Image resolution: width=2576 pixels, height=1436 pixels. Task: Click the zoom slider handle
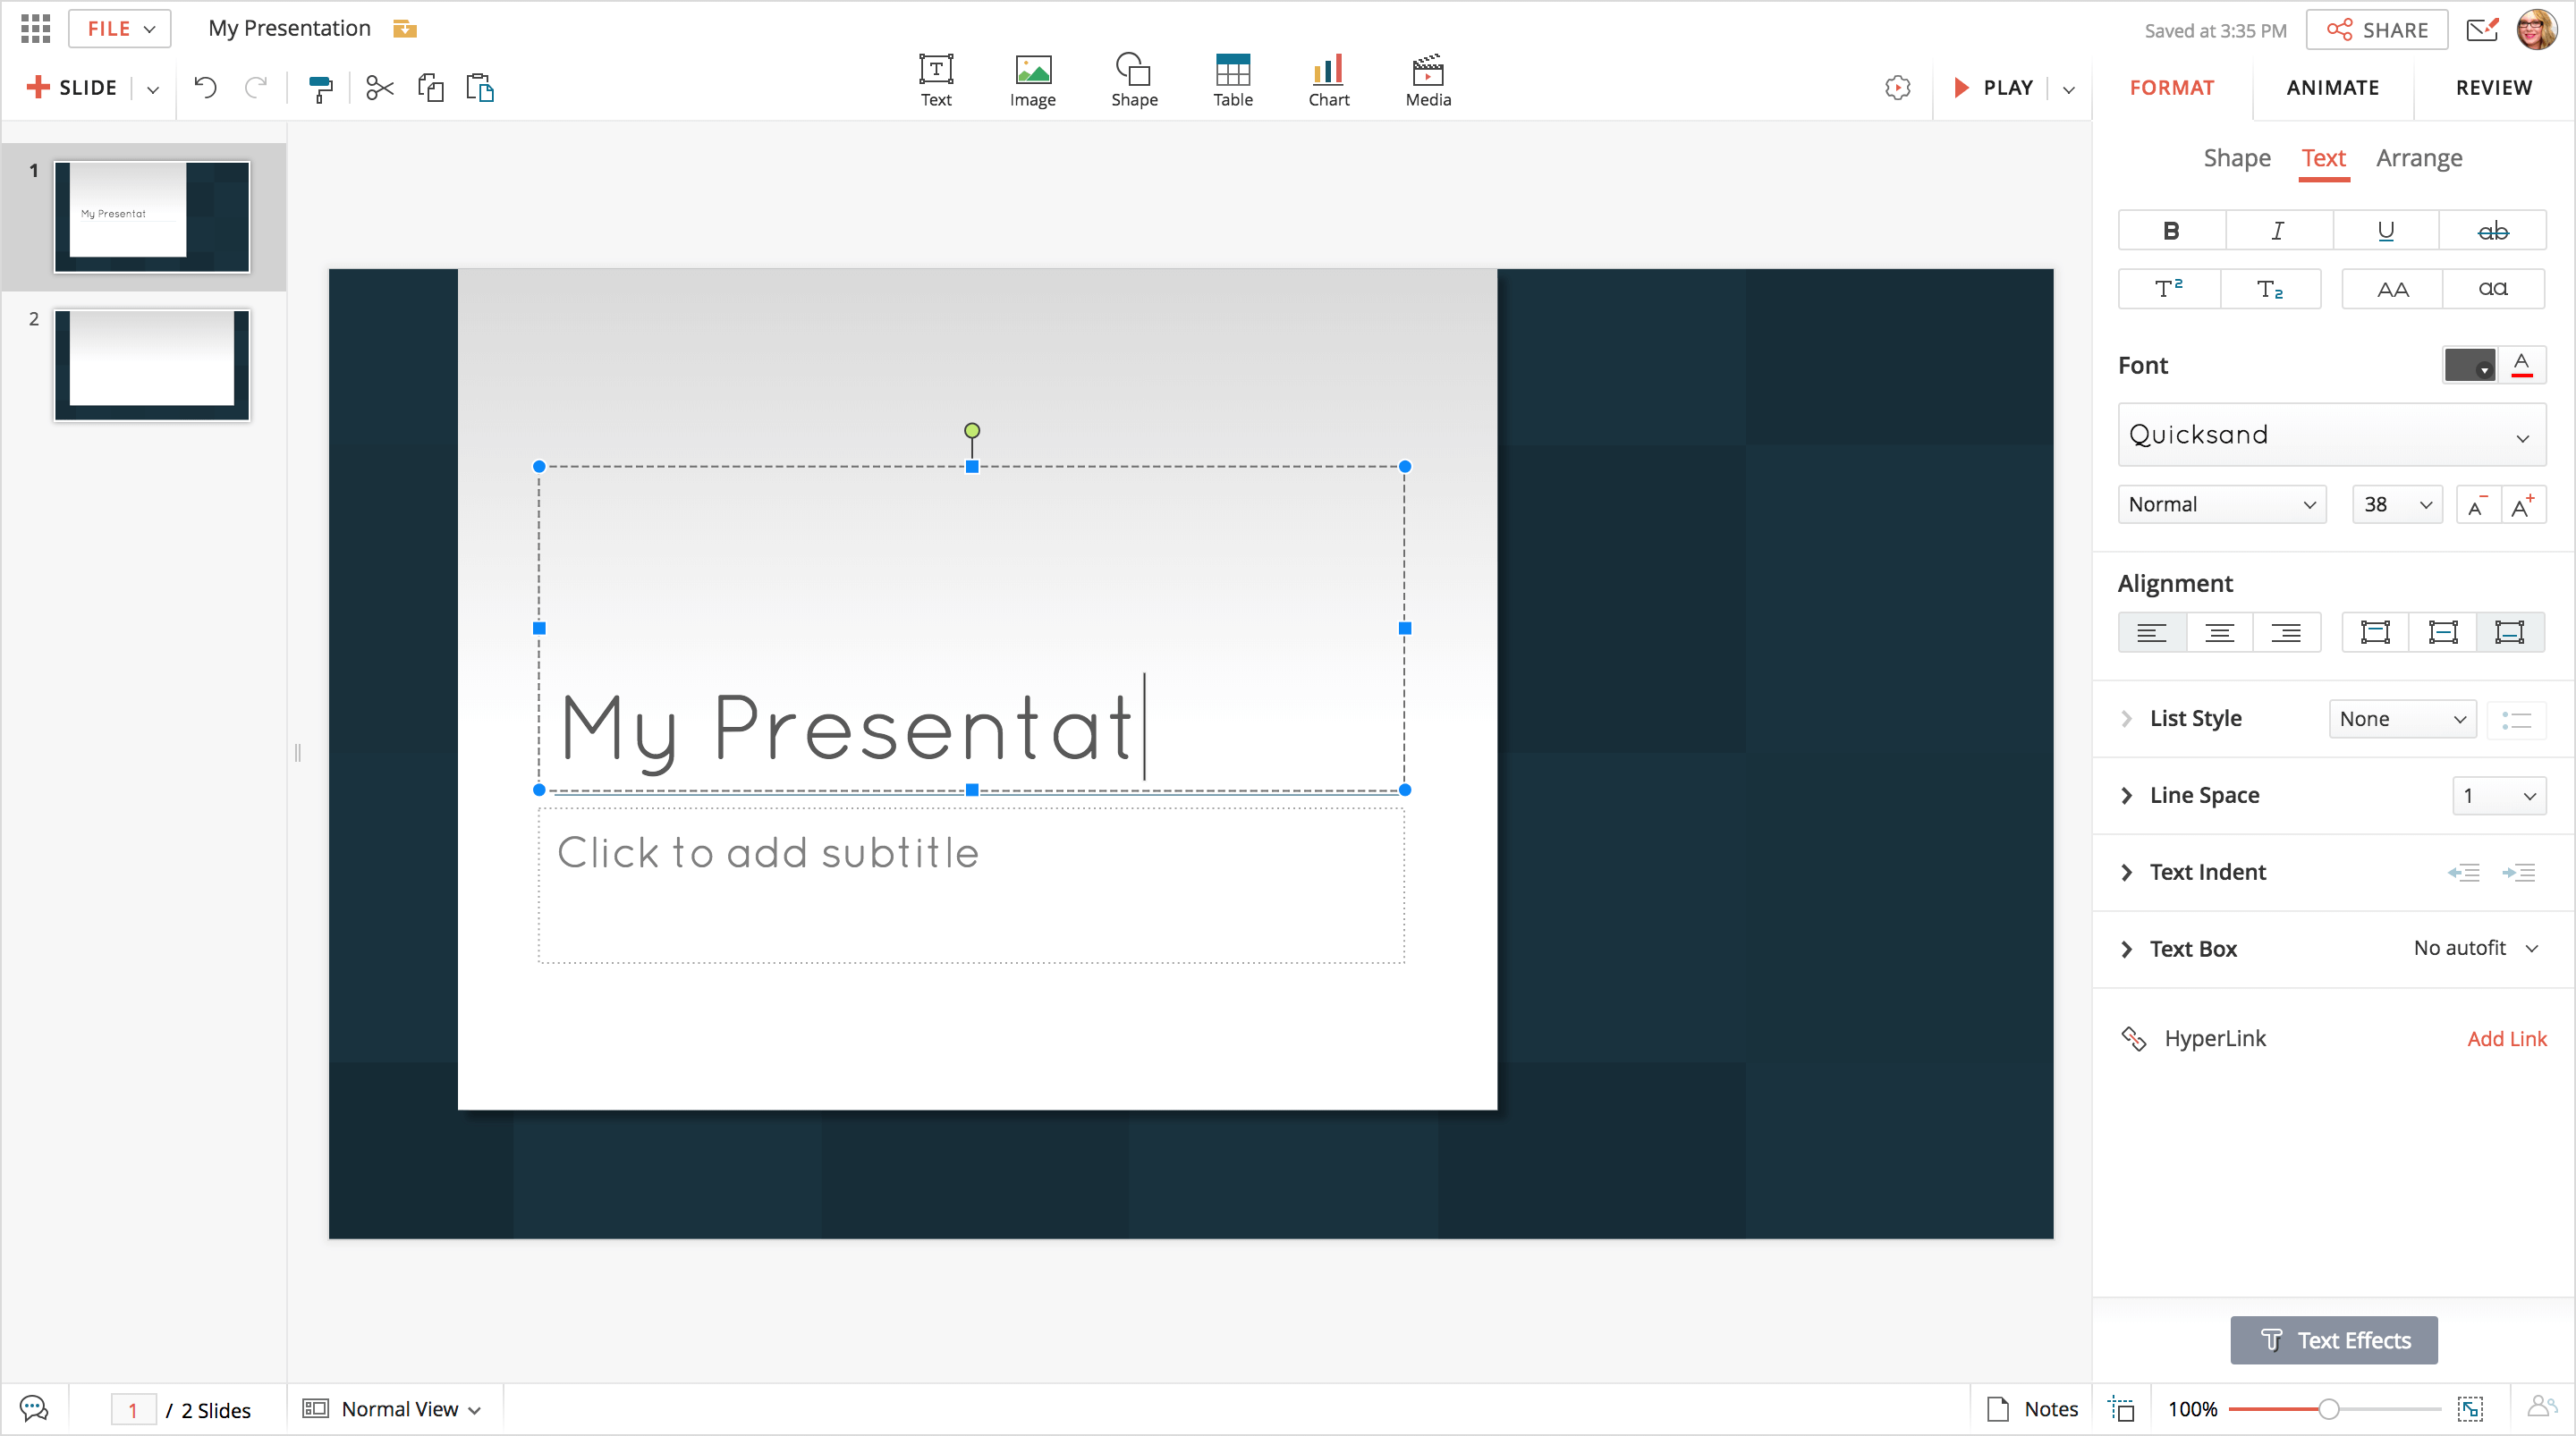click(2328, 1409)
